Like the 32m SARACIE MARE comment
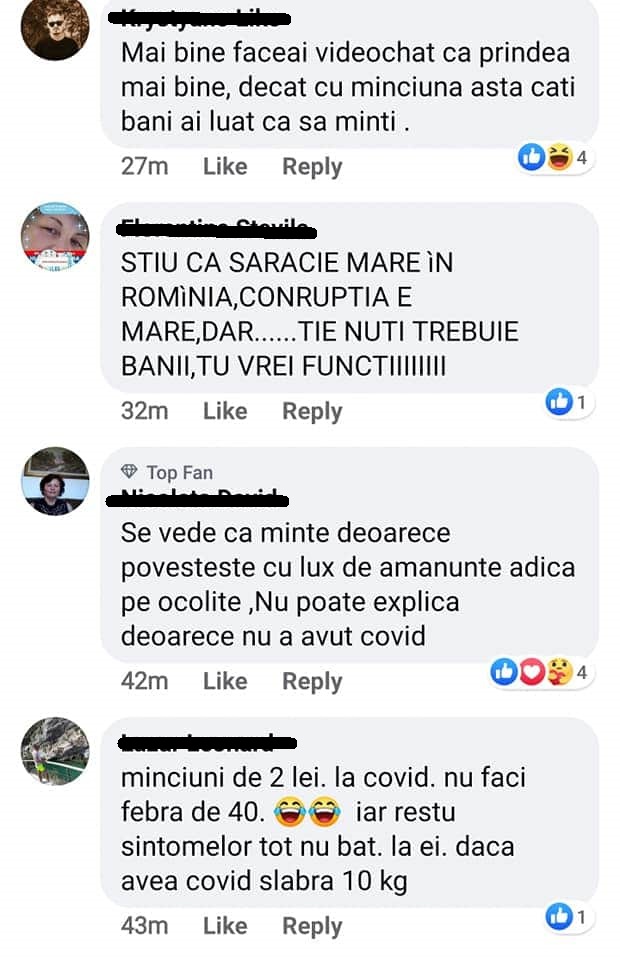Screen dimensions: 620x960 pos(225,411)
